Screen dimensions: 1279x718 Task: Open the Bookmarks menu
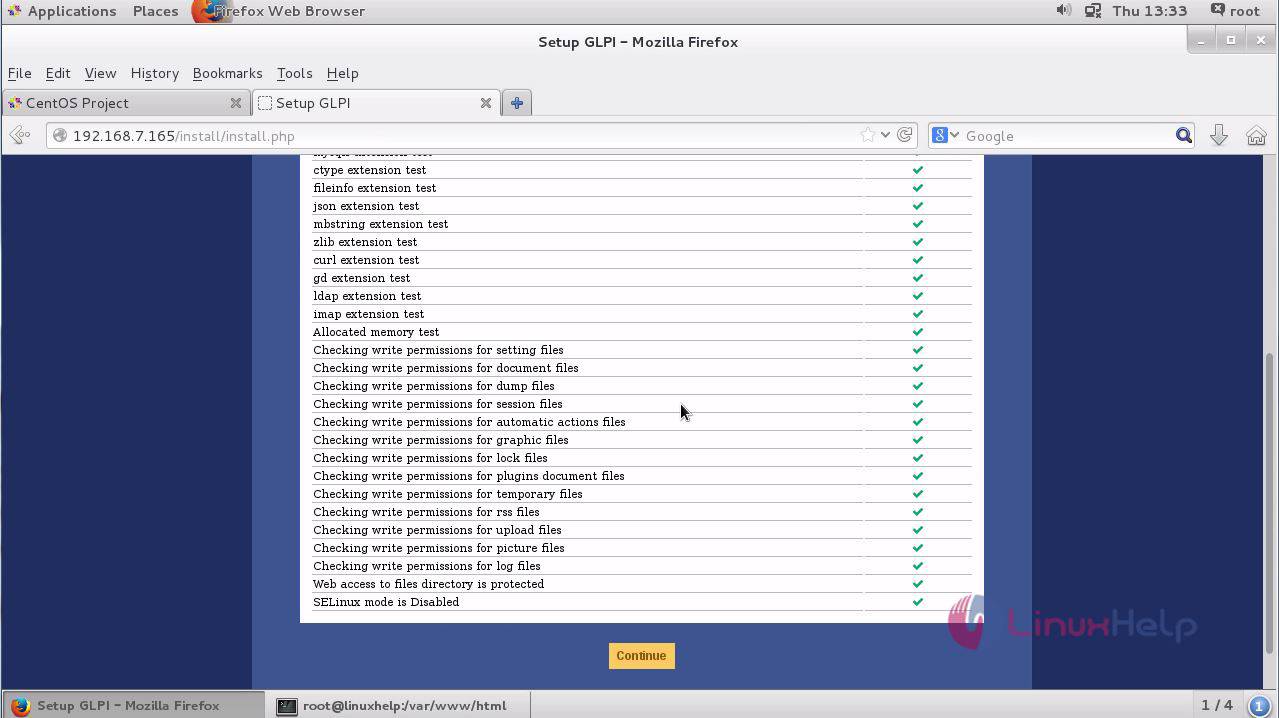[227, 73]
